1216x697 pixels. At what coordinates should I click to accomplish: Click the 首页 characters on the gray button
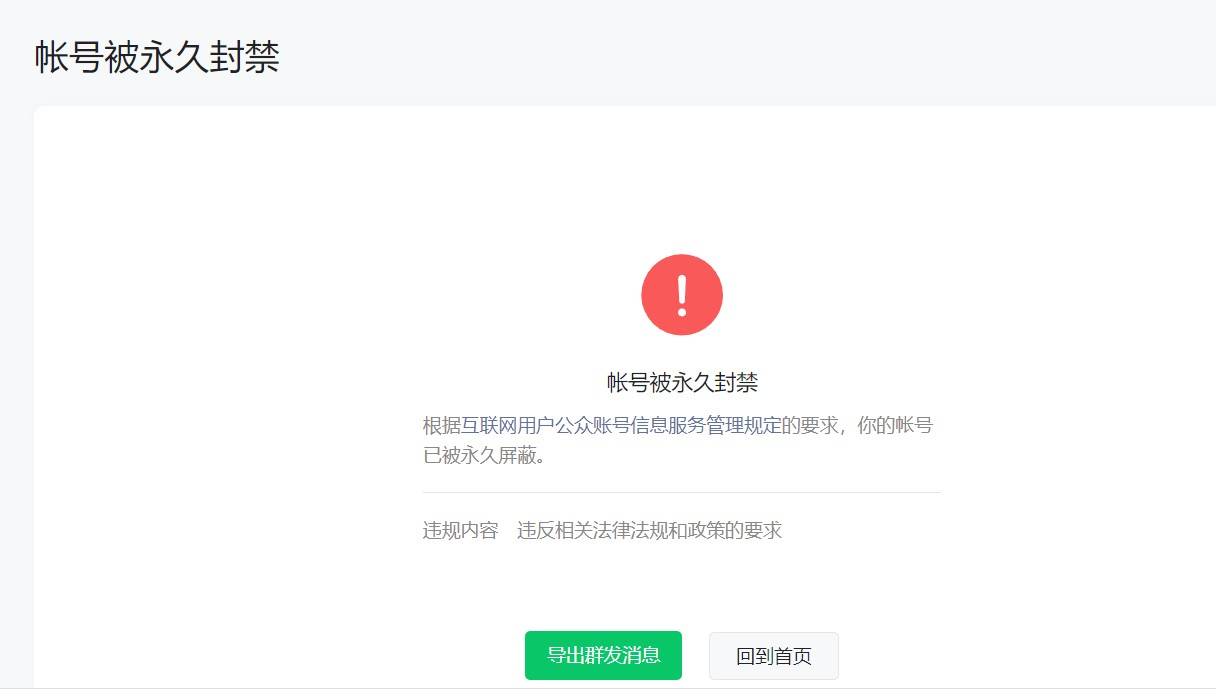click(793, 657)
